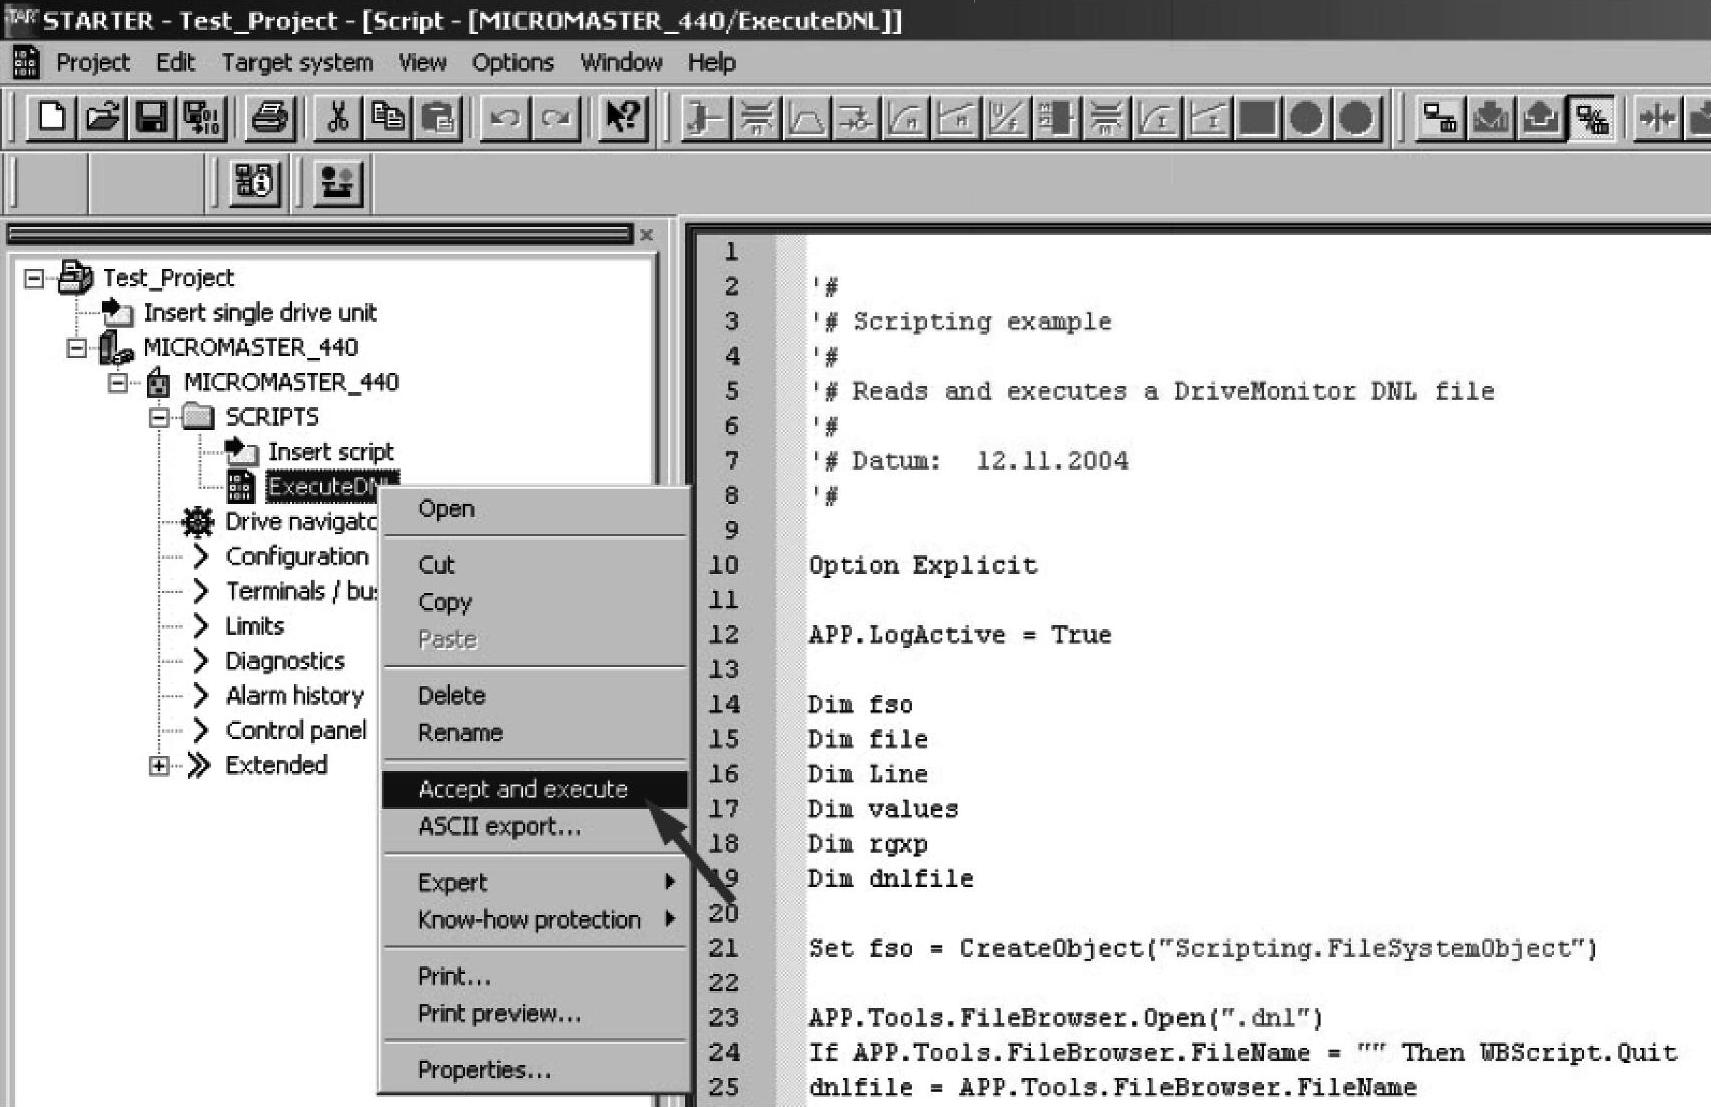The height and width of the screenshot is (1107, 1711).
Task: Click the two-circles balance icon in second toolbar
Action: (x=337, y=183)
